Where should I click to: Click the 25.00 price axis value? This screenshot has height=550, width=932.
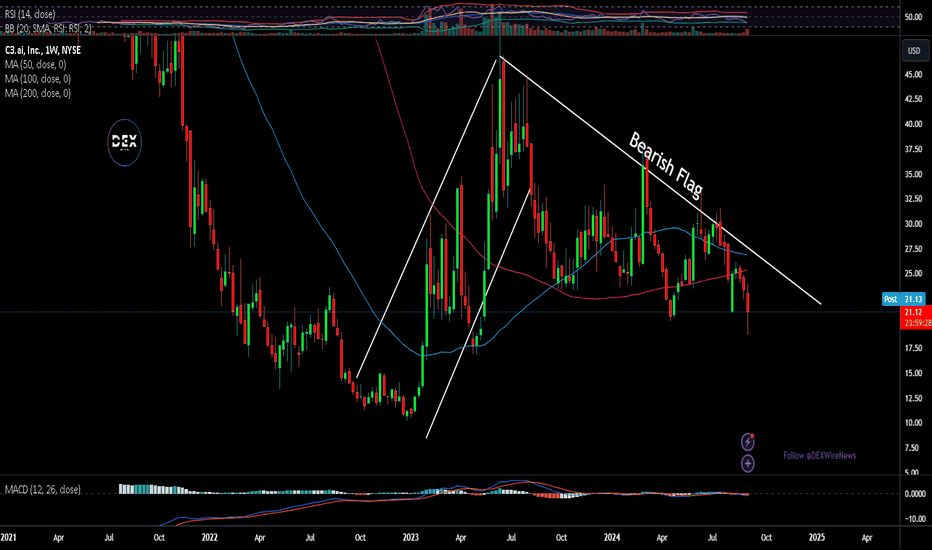point(914,274)
